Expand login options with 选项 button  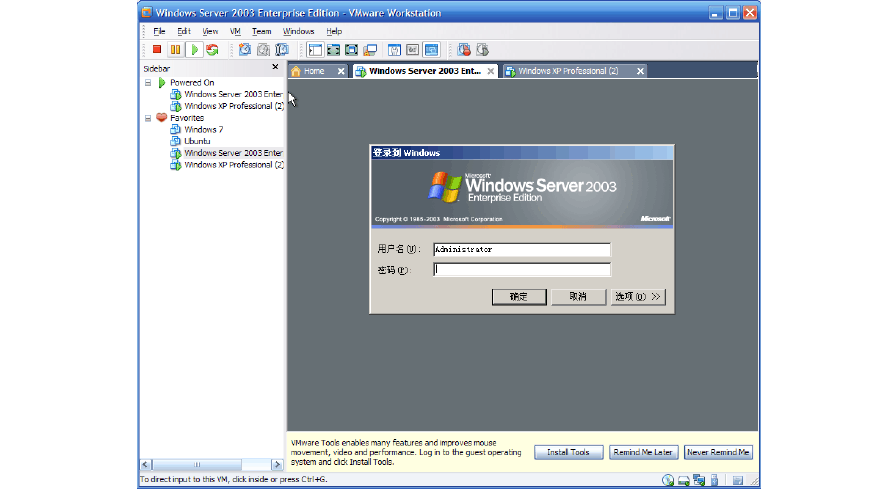[638, 297]
